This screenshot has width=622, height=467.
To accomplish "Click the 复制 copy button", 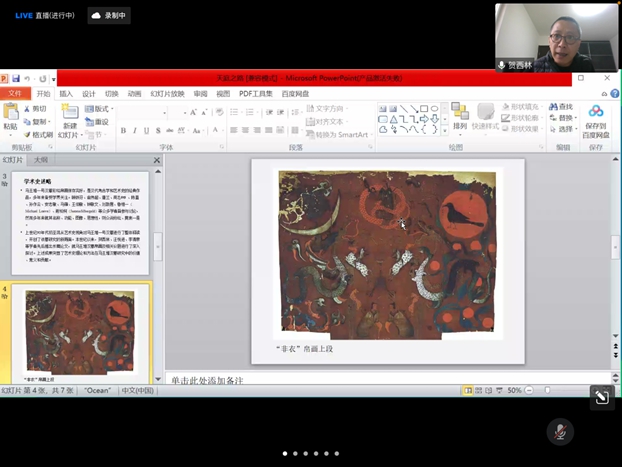I will pos(36,121).
